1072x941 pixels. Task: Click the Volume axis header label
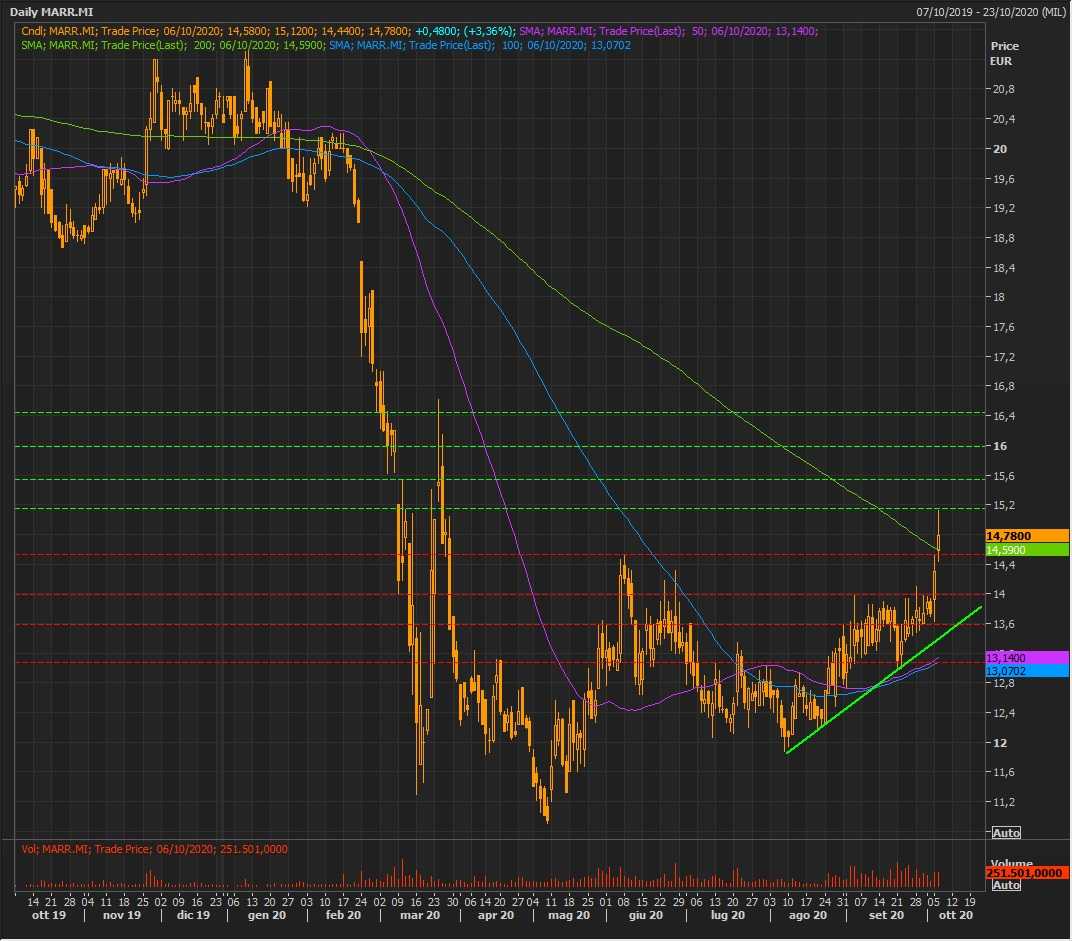[1010, 862]
